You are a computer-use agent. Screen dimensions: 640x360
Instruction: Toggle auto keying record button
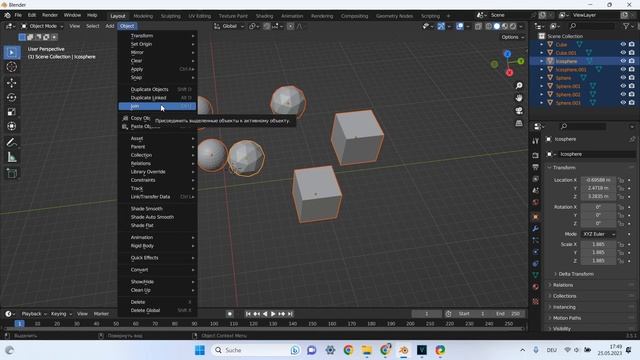(230, 314)
